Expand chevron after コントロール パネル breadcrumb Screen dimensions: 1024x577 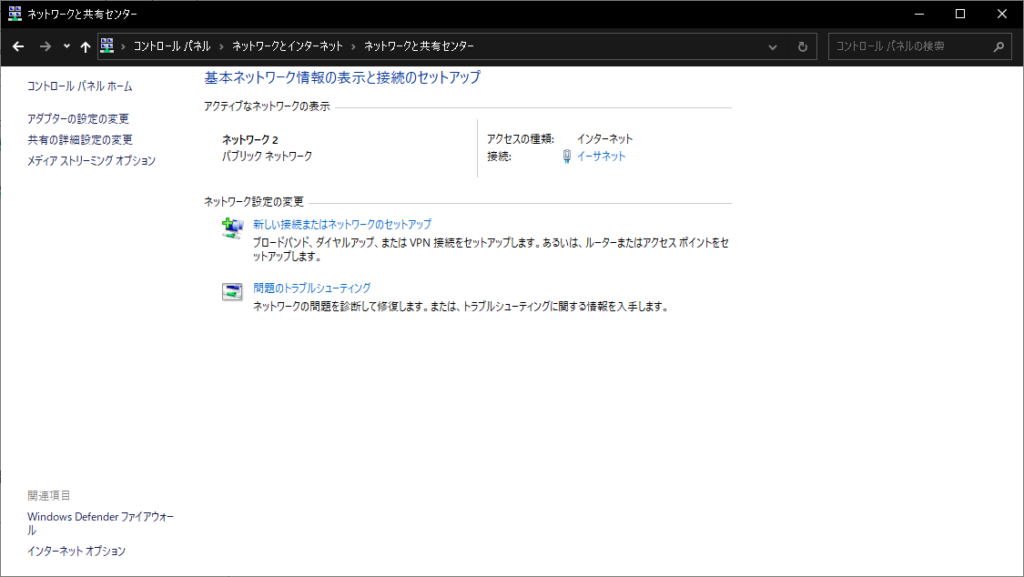pos(221,47)
